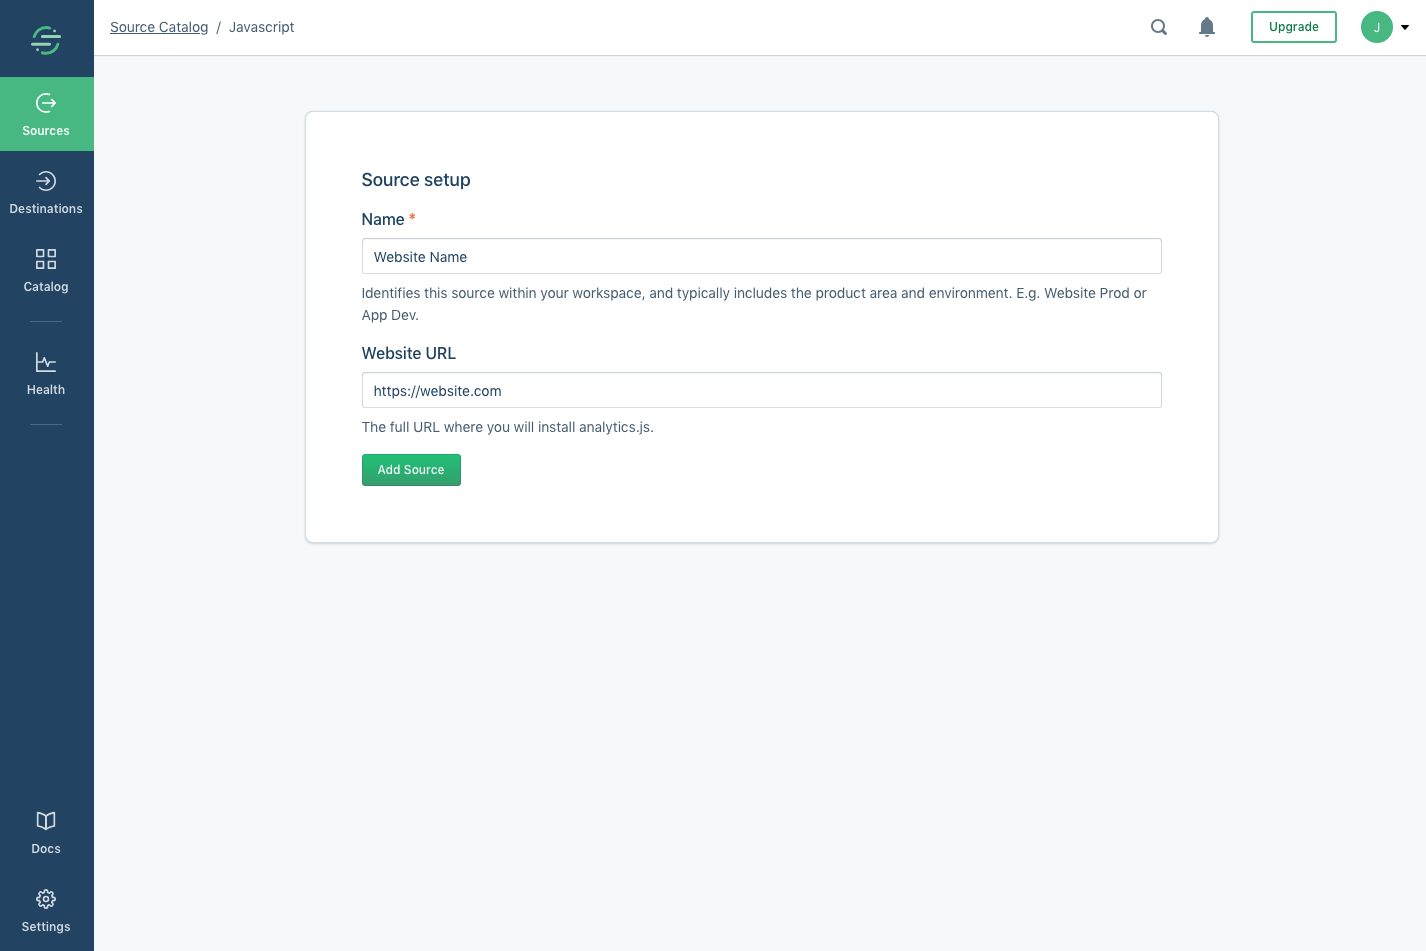Image resolution: width=1426 pixels, height=951 pixels.
Task: Expand the account dropdown arrow
Action: pos(1405,27)
